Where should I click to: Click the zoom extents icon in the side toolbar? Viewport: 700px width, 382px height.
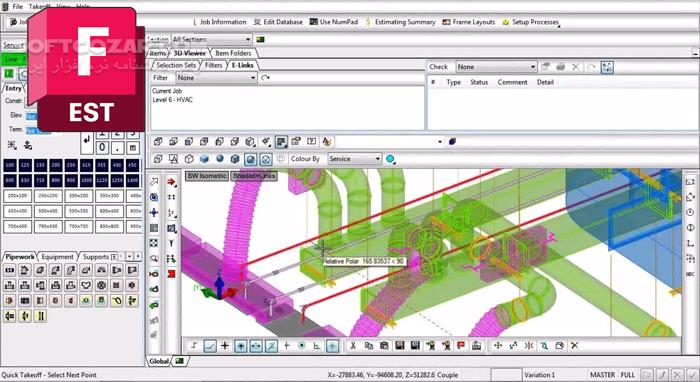(x=154, y=243)
